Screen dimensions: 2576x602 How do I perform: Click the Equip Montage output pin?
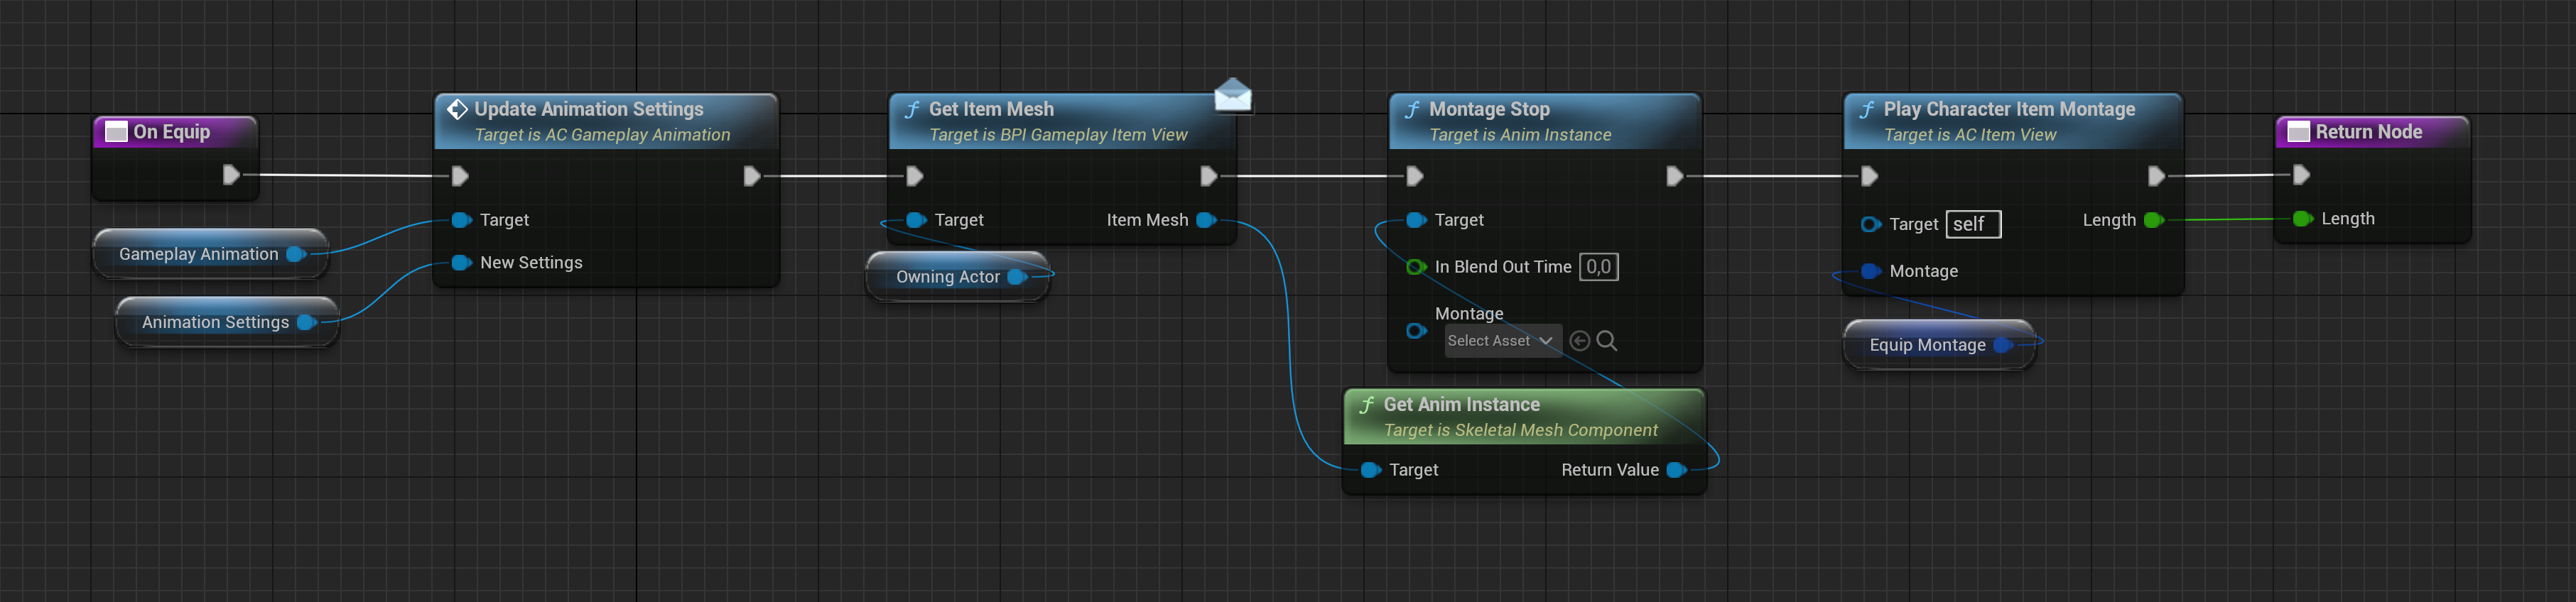tap(2003, 345)
